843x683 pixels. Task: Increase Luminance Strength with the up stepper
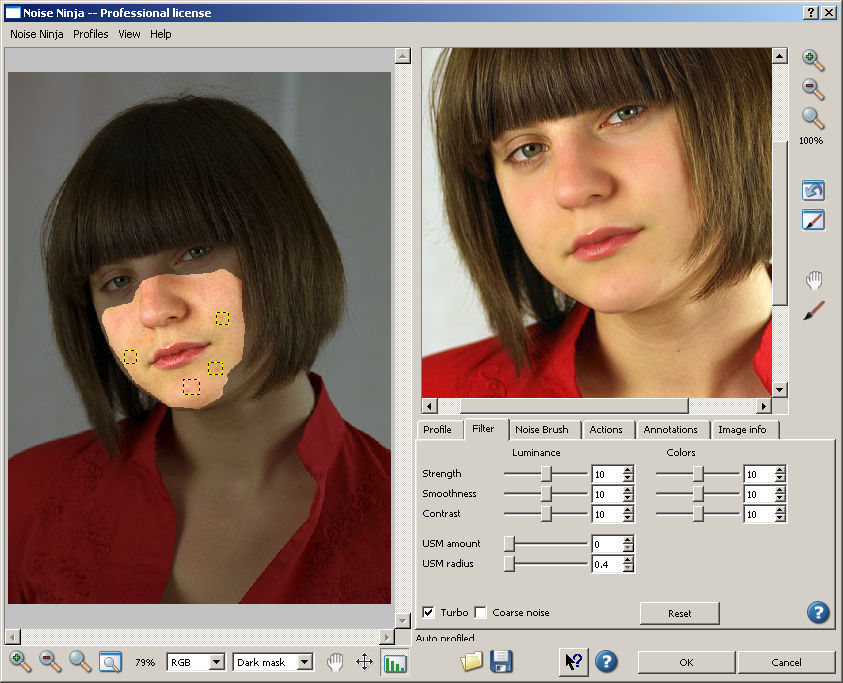pyautogui.click(x=627, y=470)
